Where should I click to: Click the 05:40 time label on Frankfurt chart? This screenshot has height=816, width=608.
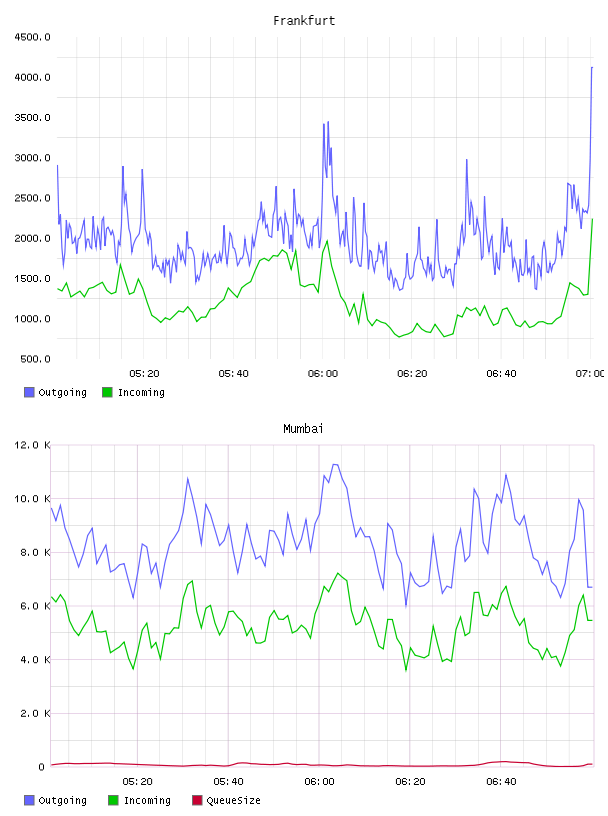tap(233, 374)
